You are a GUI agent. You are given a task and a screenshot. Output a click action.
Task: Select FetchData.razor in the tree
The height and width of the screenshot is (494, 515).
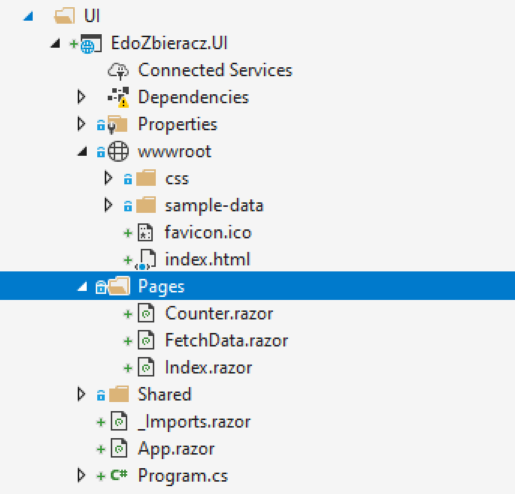click(x=226, y=340)
